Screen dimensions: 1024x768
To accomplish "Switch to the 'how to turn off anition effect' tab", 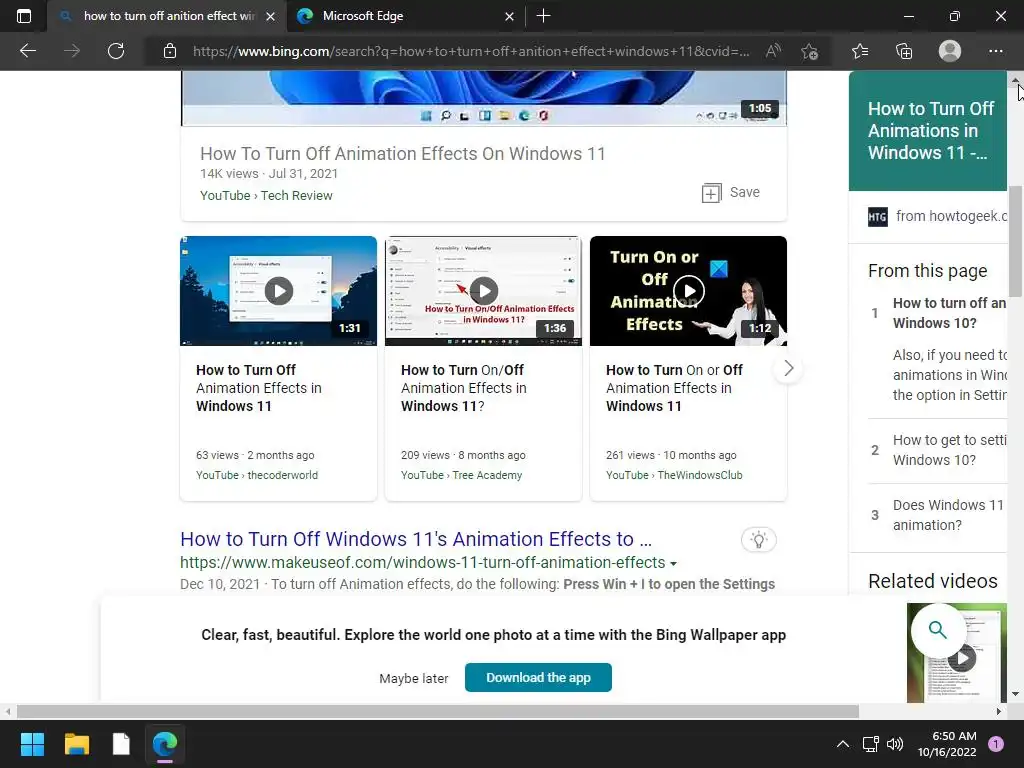I will [167, 16].
